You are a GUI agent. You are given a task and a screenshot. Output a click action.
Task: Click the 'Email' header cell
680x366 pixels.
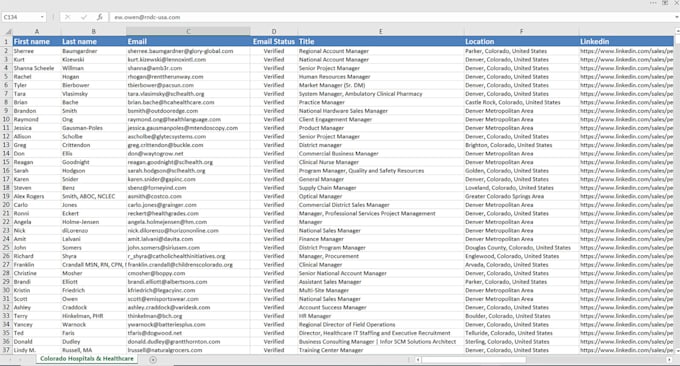188,42
